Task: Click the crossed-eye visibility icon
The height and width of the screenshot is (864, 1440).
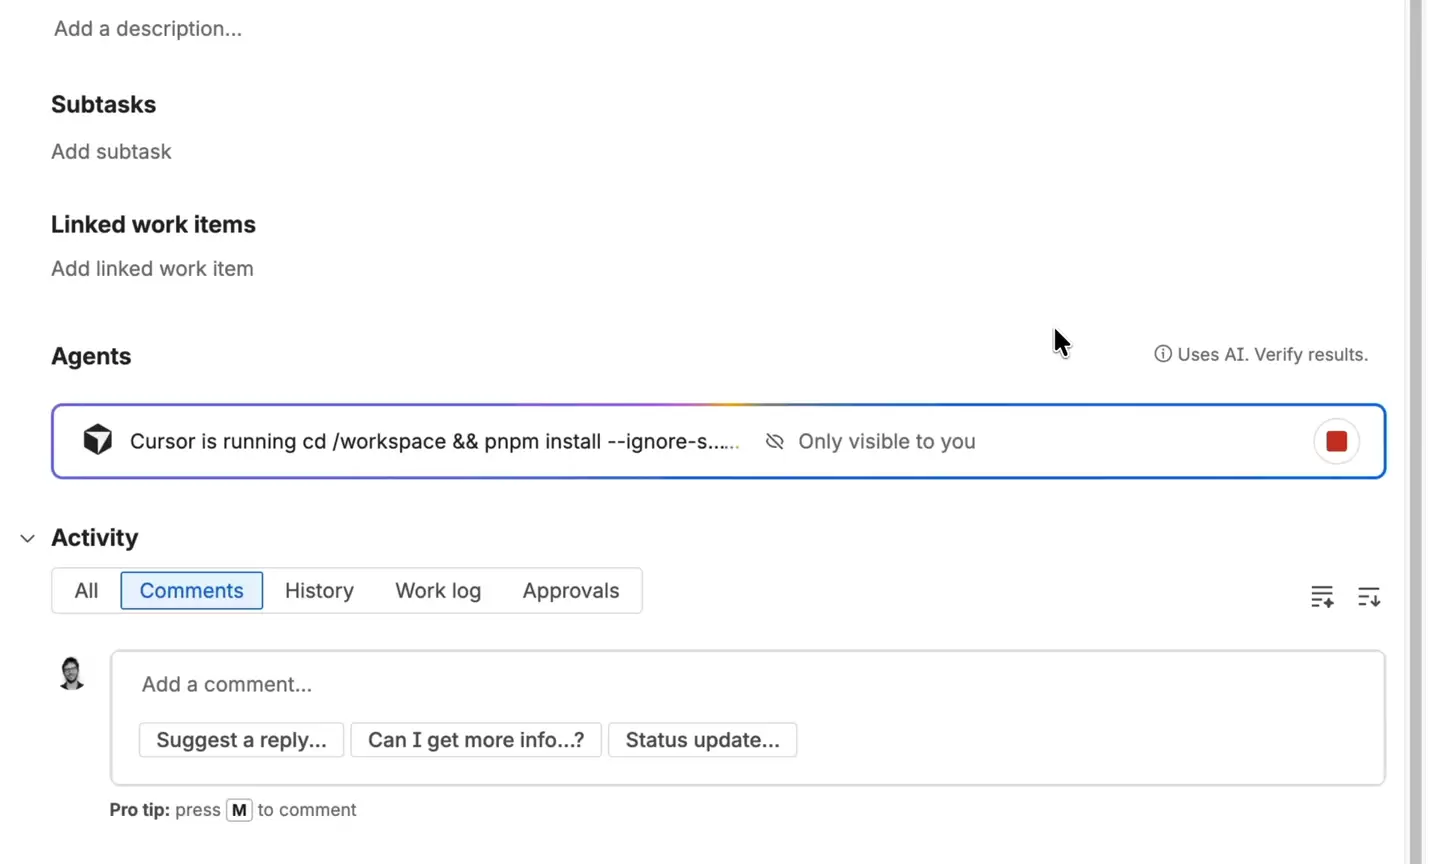Action: pos(774,441)
